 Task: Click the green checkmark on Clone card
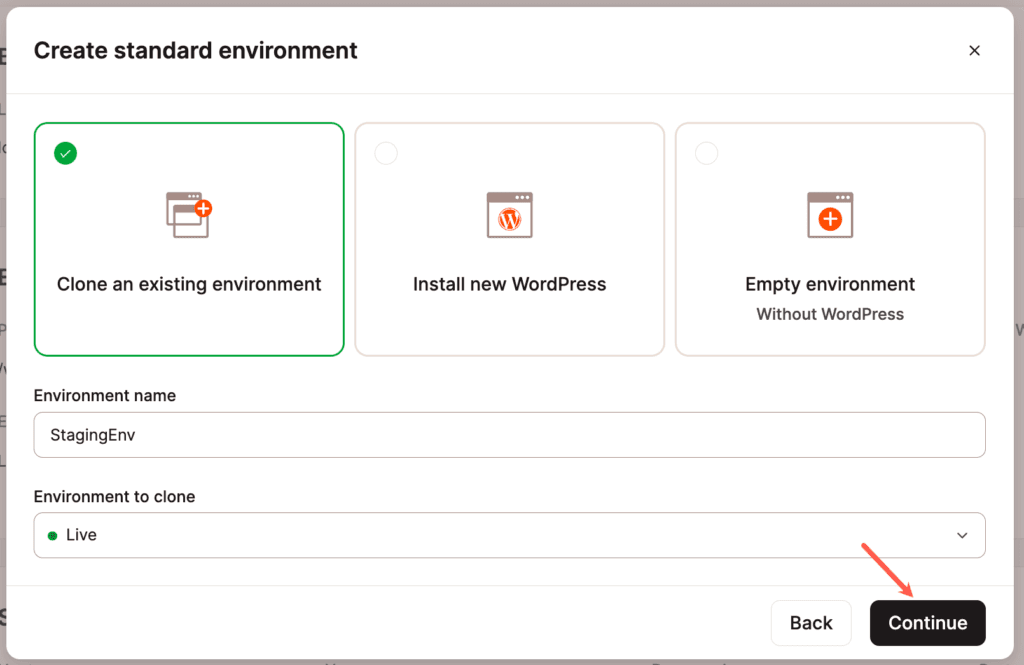(x=66, y=153)
